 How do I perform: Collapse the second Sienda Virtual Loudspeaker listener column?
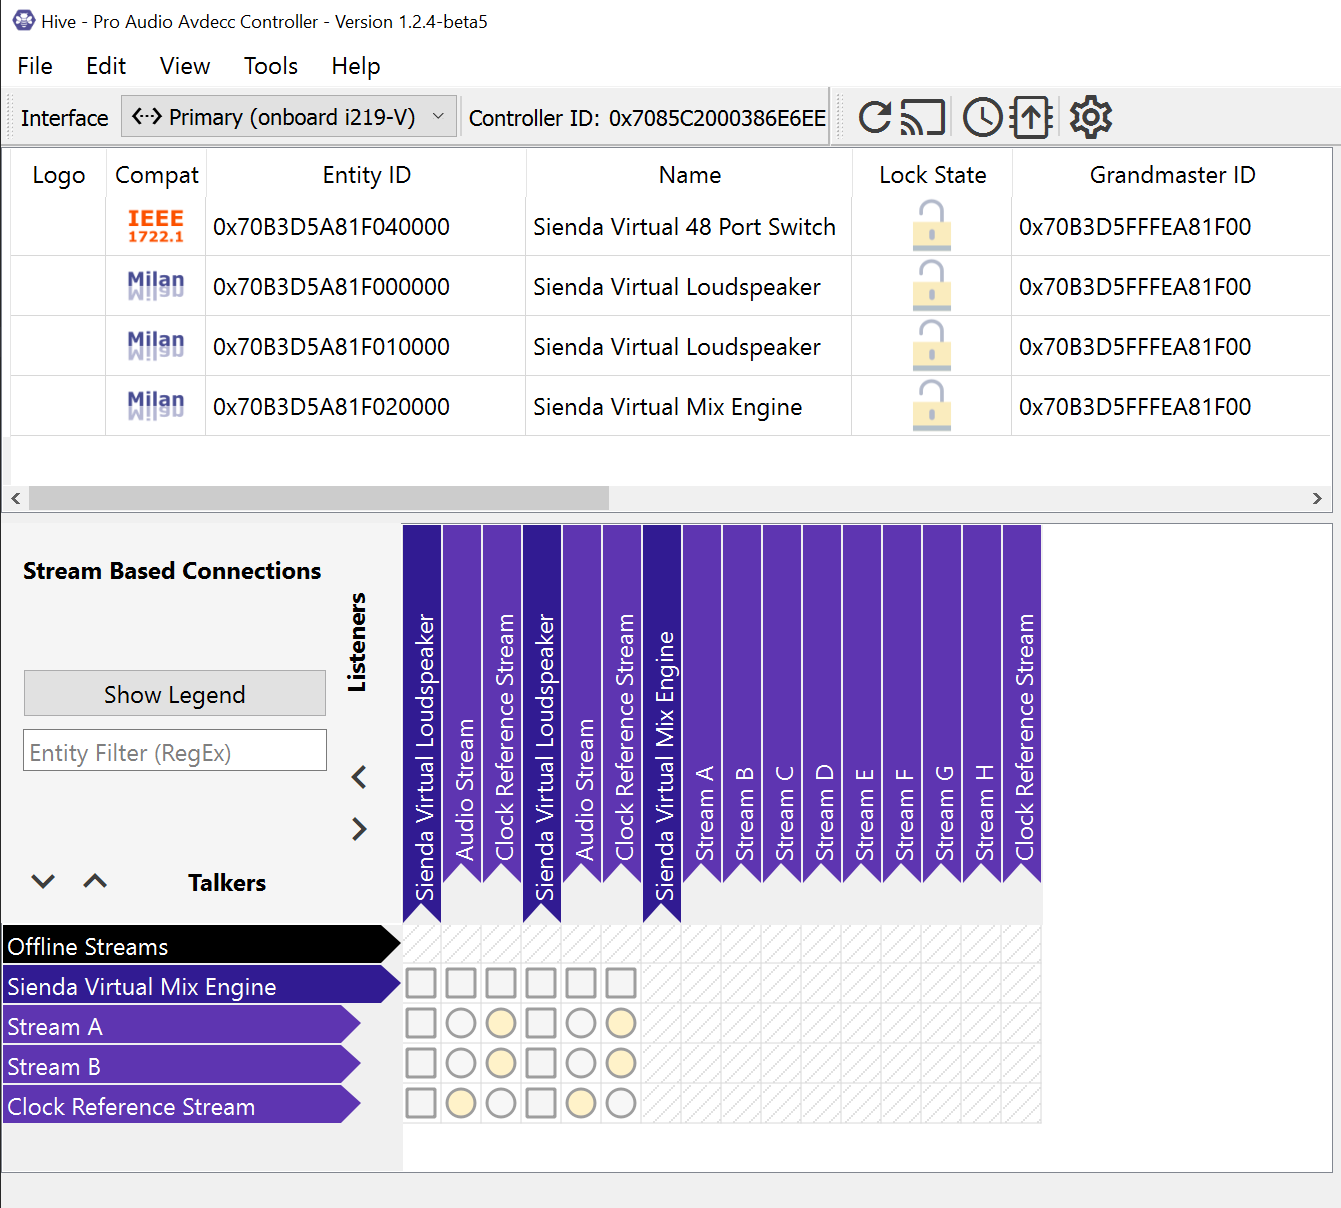pyautogui.click(x=542, y=722)
